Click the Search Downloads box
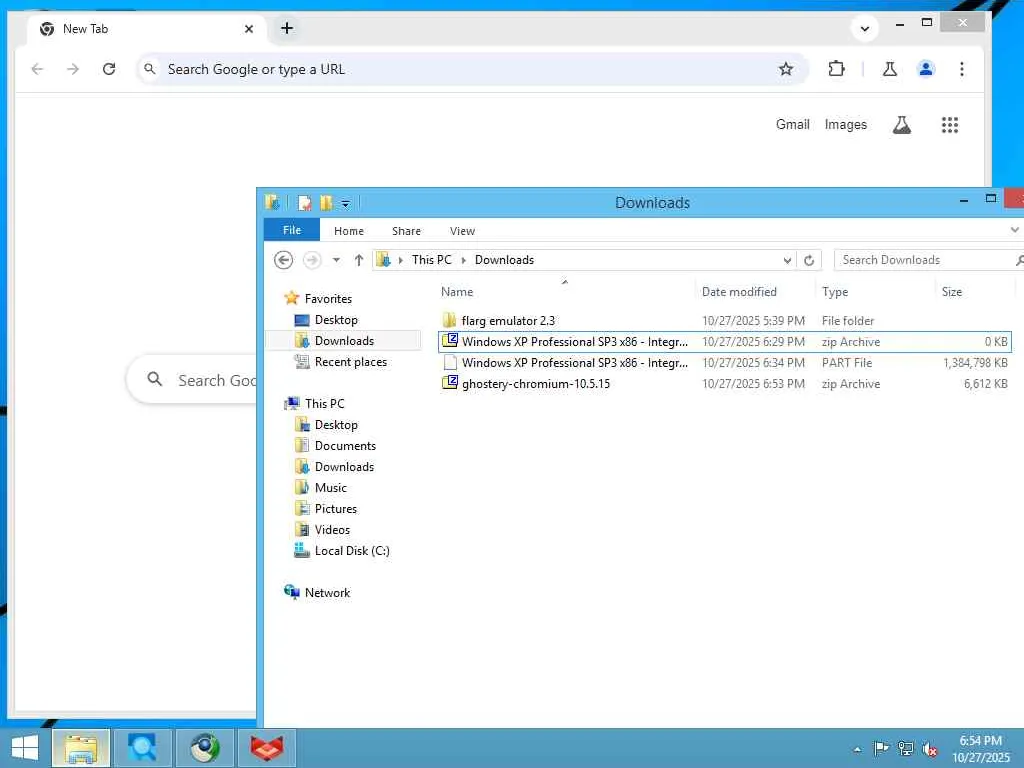This screenshot has width=1024, height=768. pyautogui.click(x=927, y=260)
